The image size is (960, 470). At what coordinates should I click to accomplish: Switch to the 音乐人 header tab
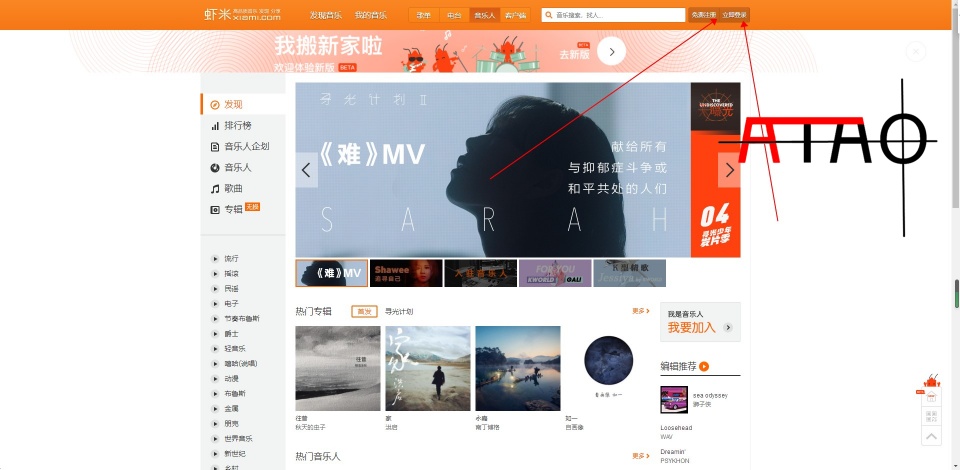coord(485,15)
